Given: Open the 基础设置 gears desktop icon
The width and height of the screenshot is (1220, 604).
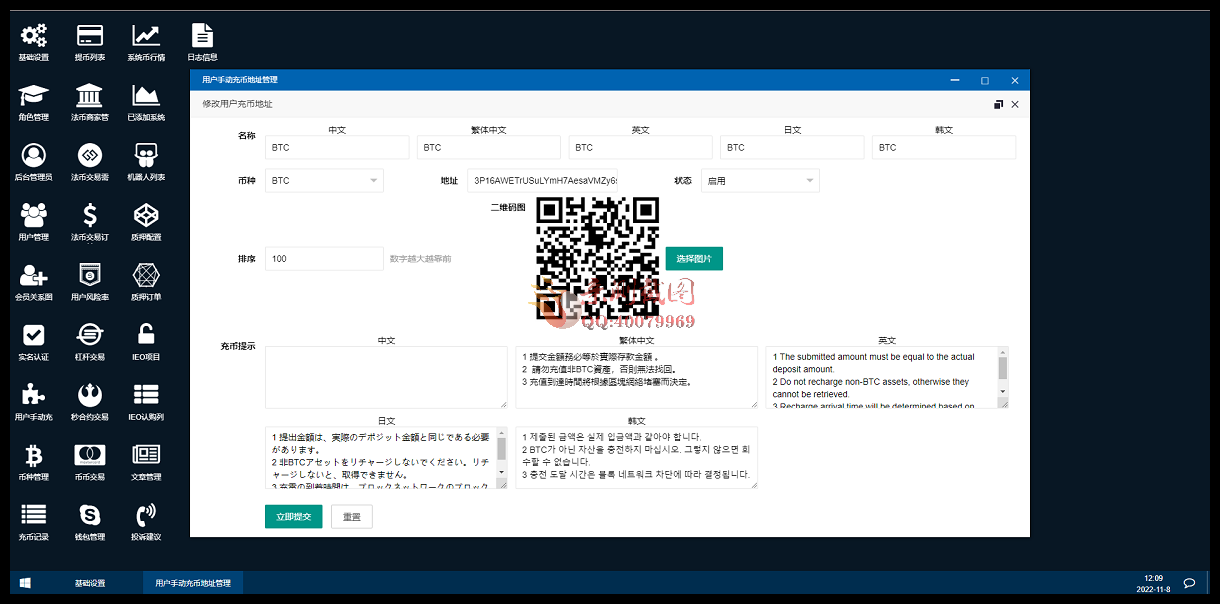Looking at the screenshot, I should [34, 36].
